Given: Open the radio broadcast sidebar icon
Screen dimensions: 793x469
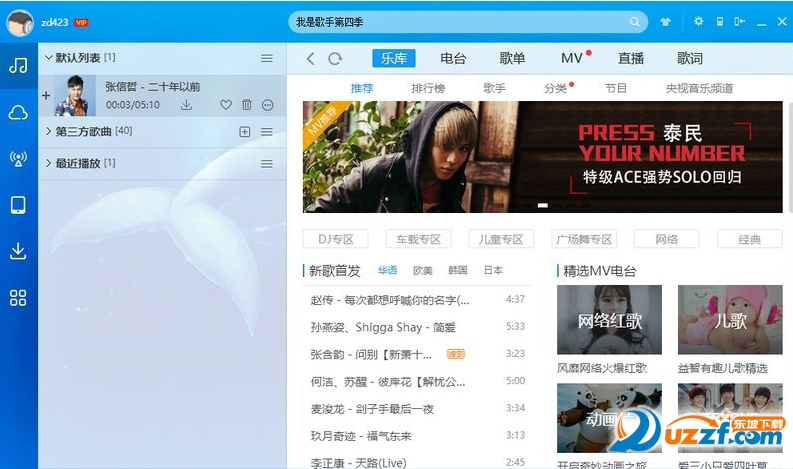Looking at the screenshot, I should [18, 159].
